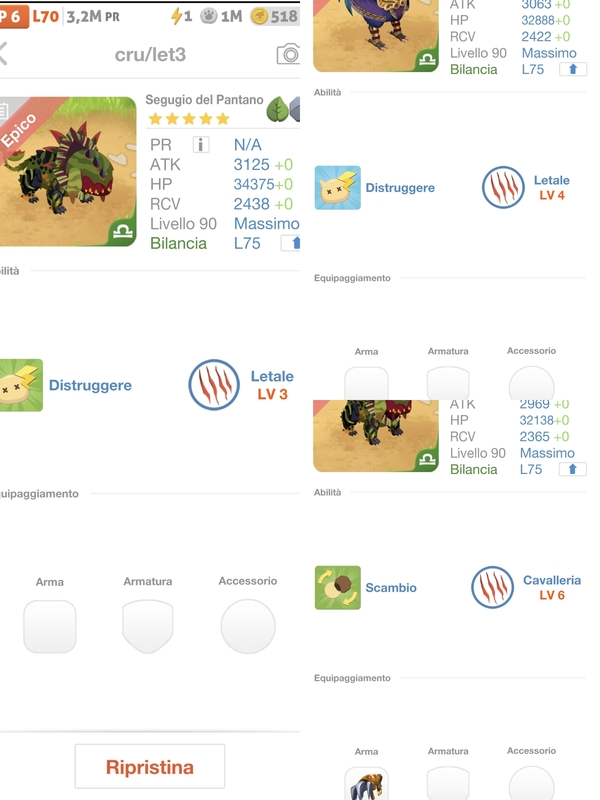Tap the Scambio swap skill icon
The width and height of the screenshot is (600, 800).
338,587
